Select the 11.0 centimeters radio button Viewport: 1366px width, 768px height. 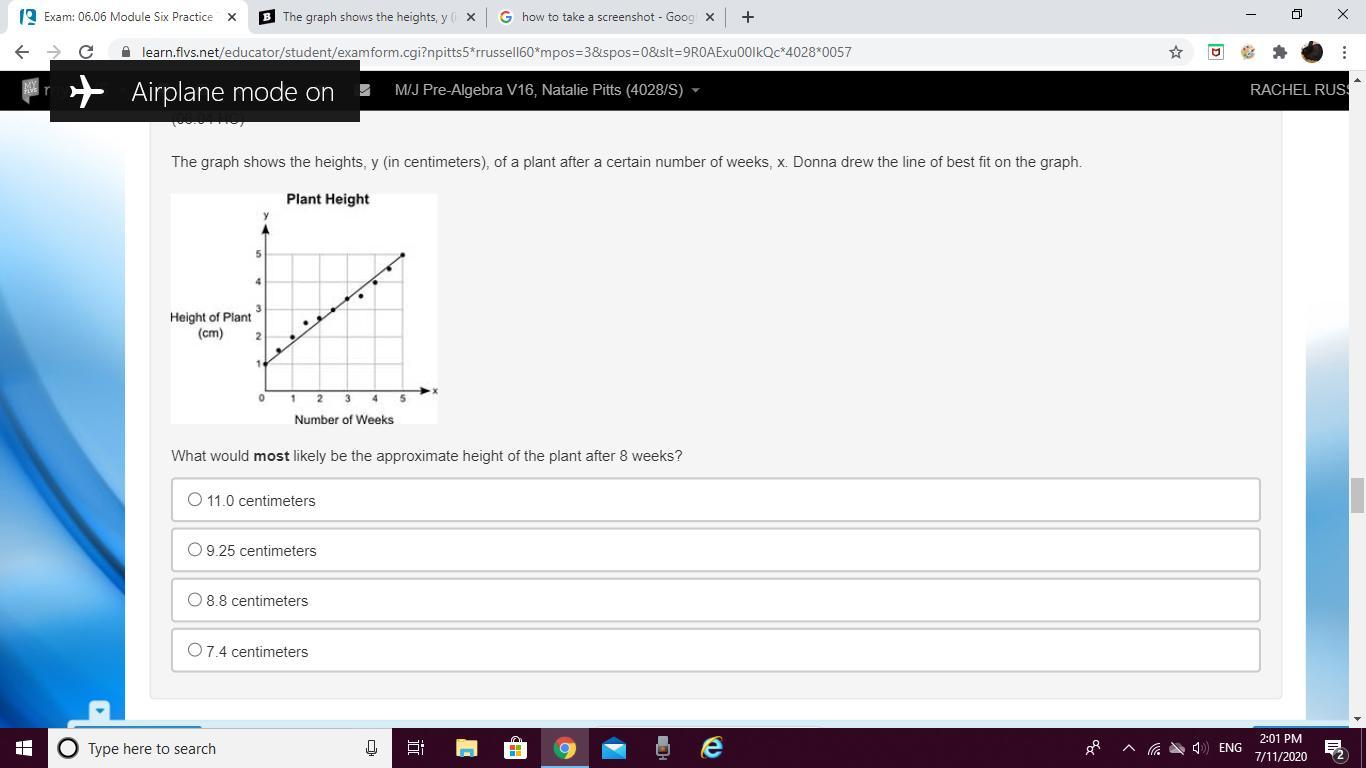tap(195, 499)
